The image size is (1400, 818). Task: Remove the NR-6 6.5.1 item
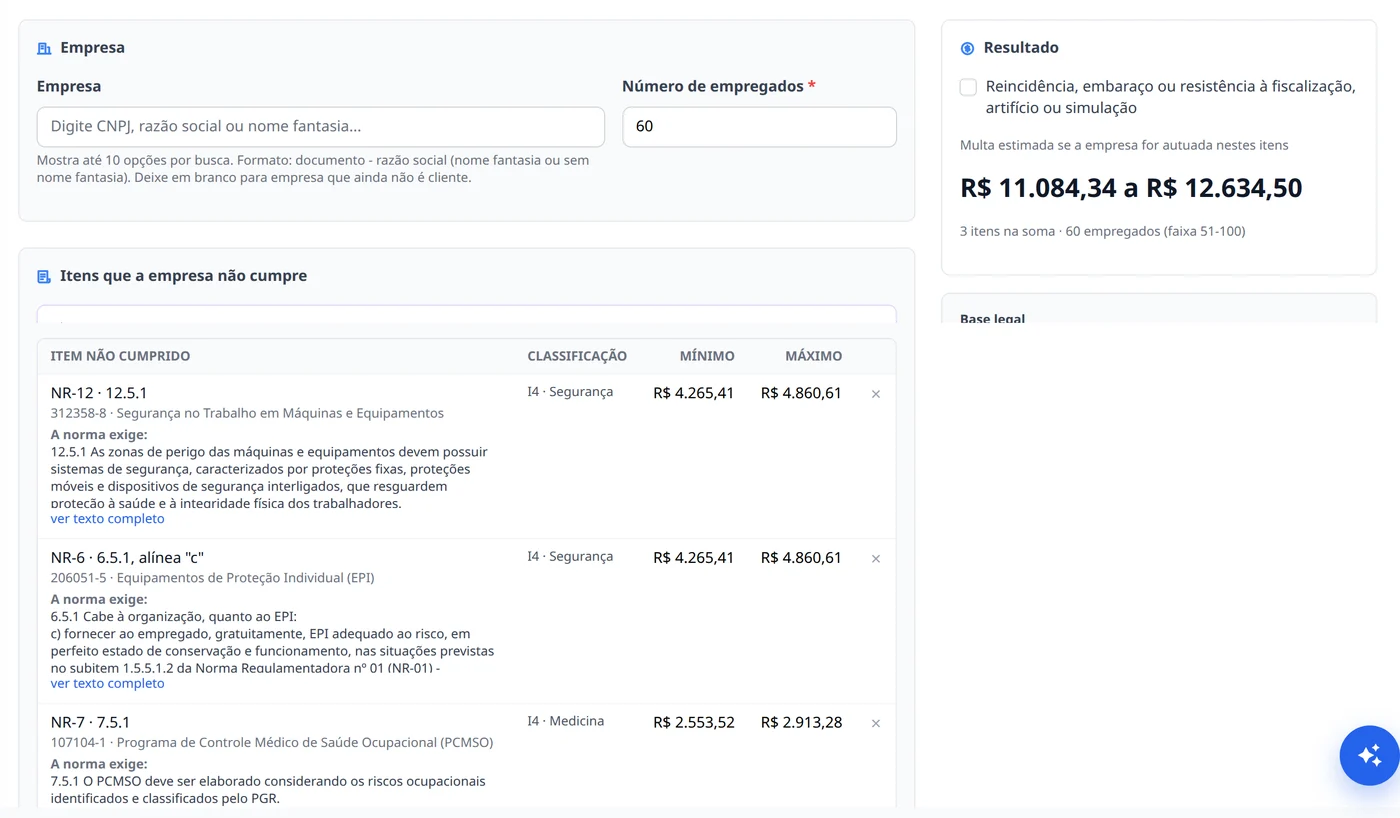coord(876,558)
